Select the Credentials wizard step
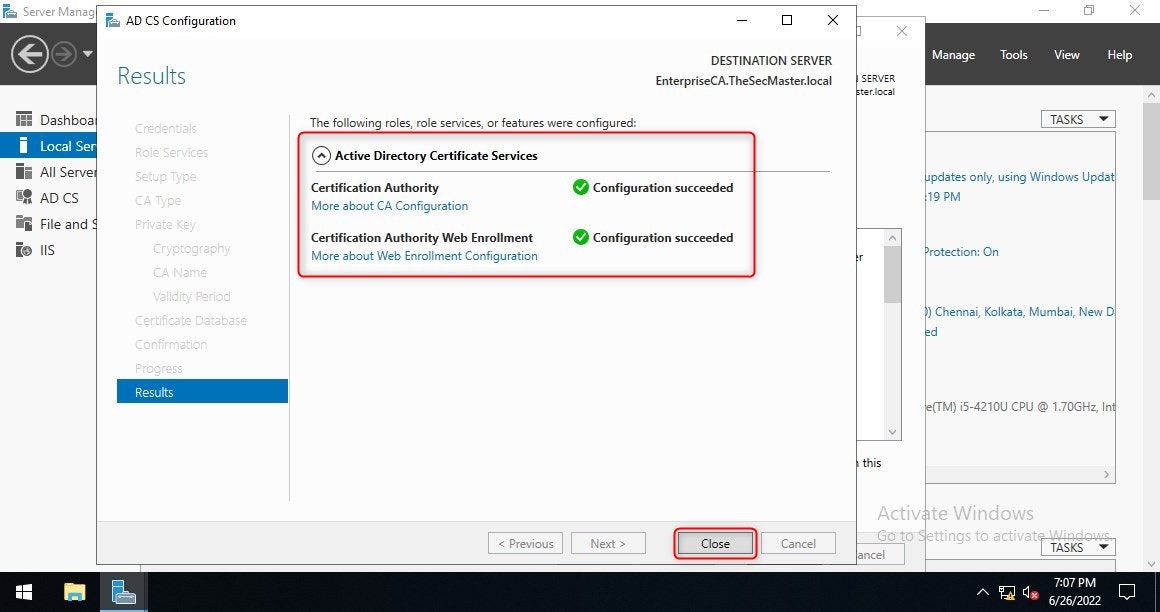Screen dimensions: 1160x612 [x=166, y=128]
